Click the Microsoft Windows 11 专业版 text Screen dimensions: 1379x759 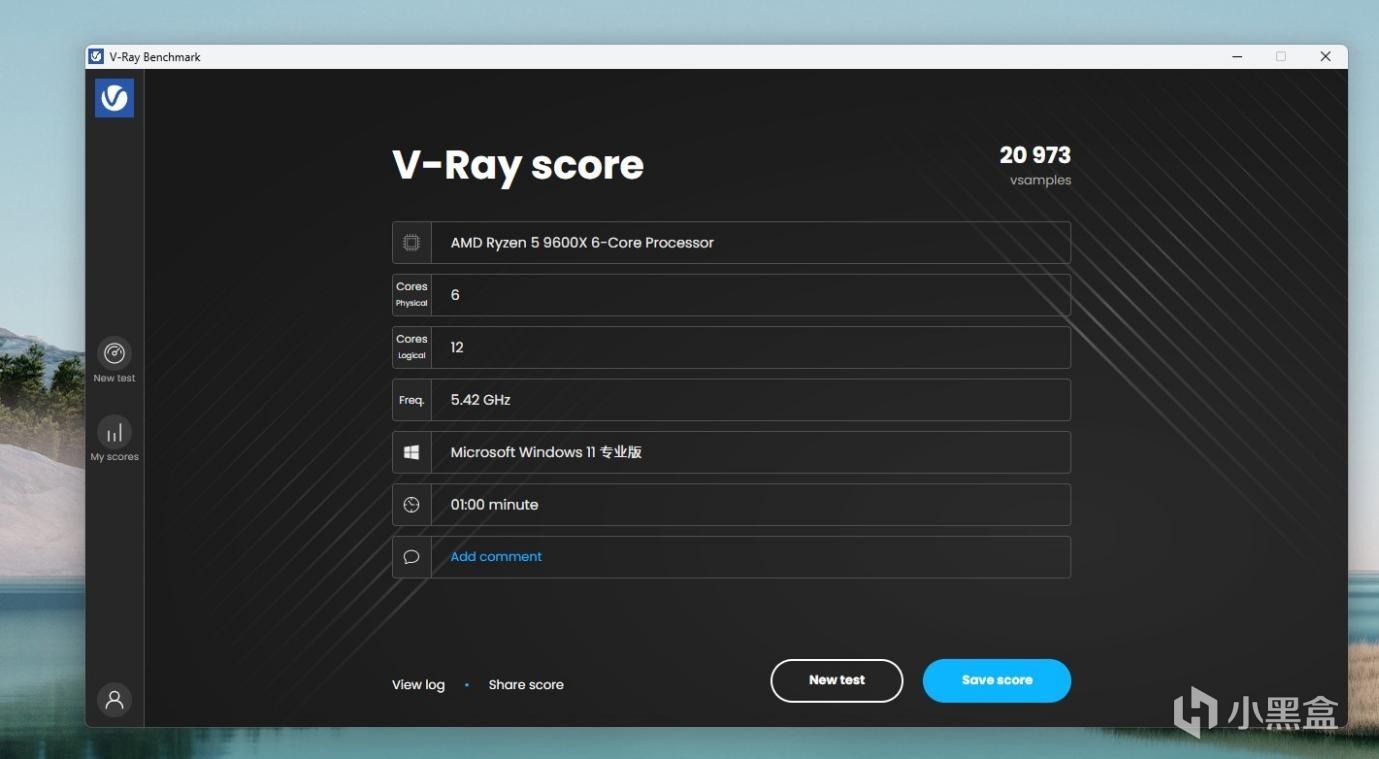coord(546,452)
